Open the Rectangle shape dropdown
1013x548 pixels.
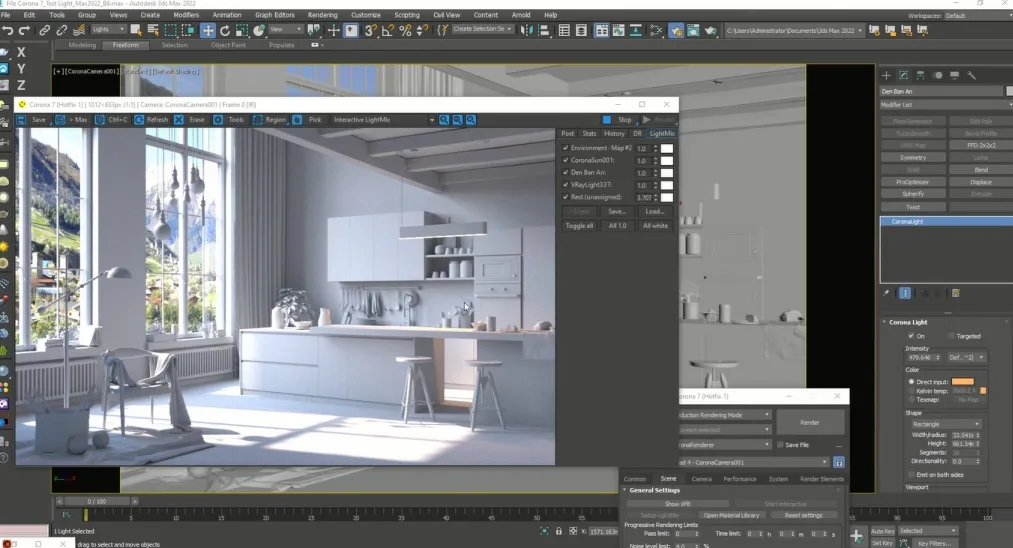[x=946, y=424]
